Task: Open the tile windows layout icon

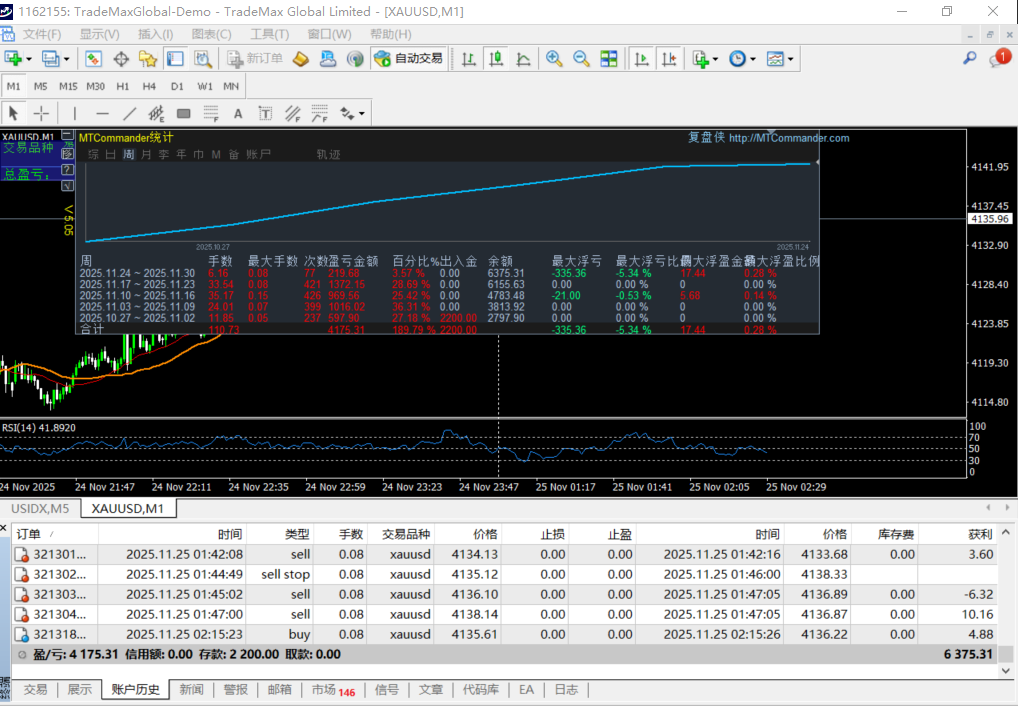Action: (x=609, y=59)
